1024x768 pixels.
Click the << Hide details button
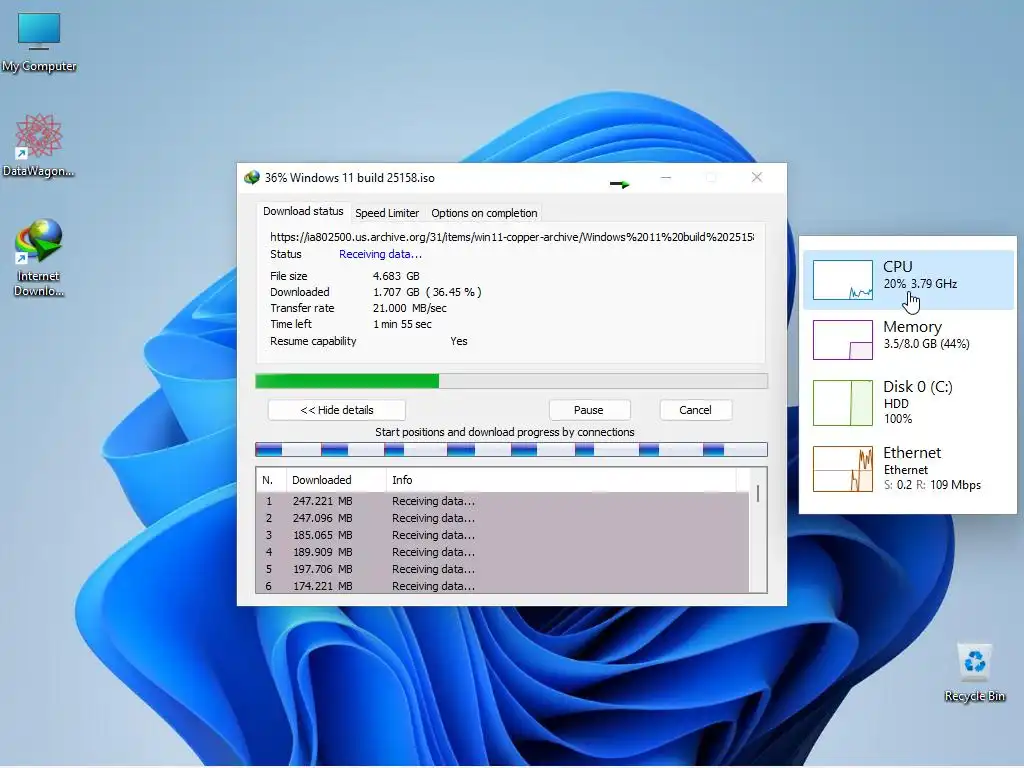pos(336,410)
